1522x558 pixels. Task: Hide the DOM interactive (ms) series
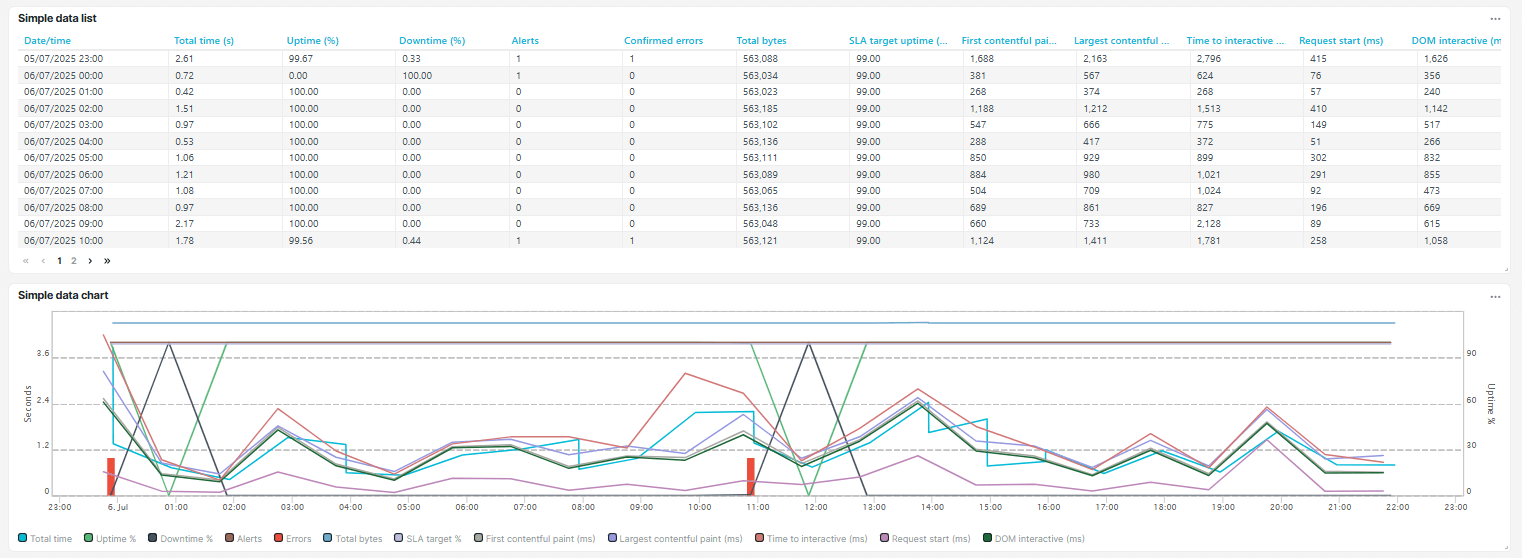coord(1033,539)
